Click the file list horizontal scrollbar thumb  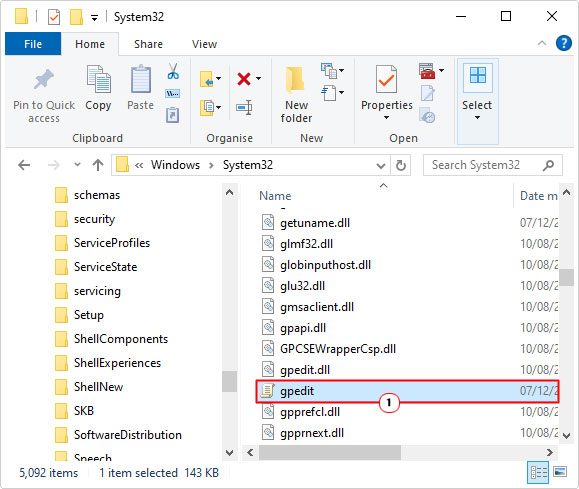tap(330, 452)
